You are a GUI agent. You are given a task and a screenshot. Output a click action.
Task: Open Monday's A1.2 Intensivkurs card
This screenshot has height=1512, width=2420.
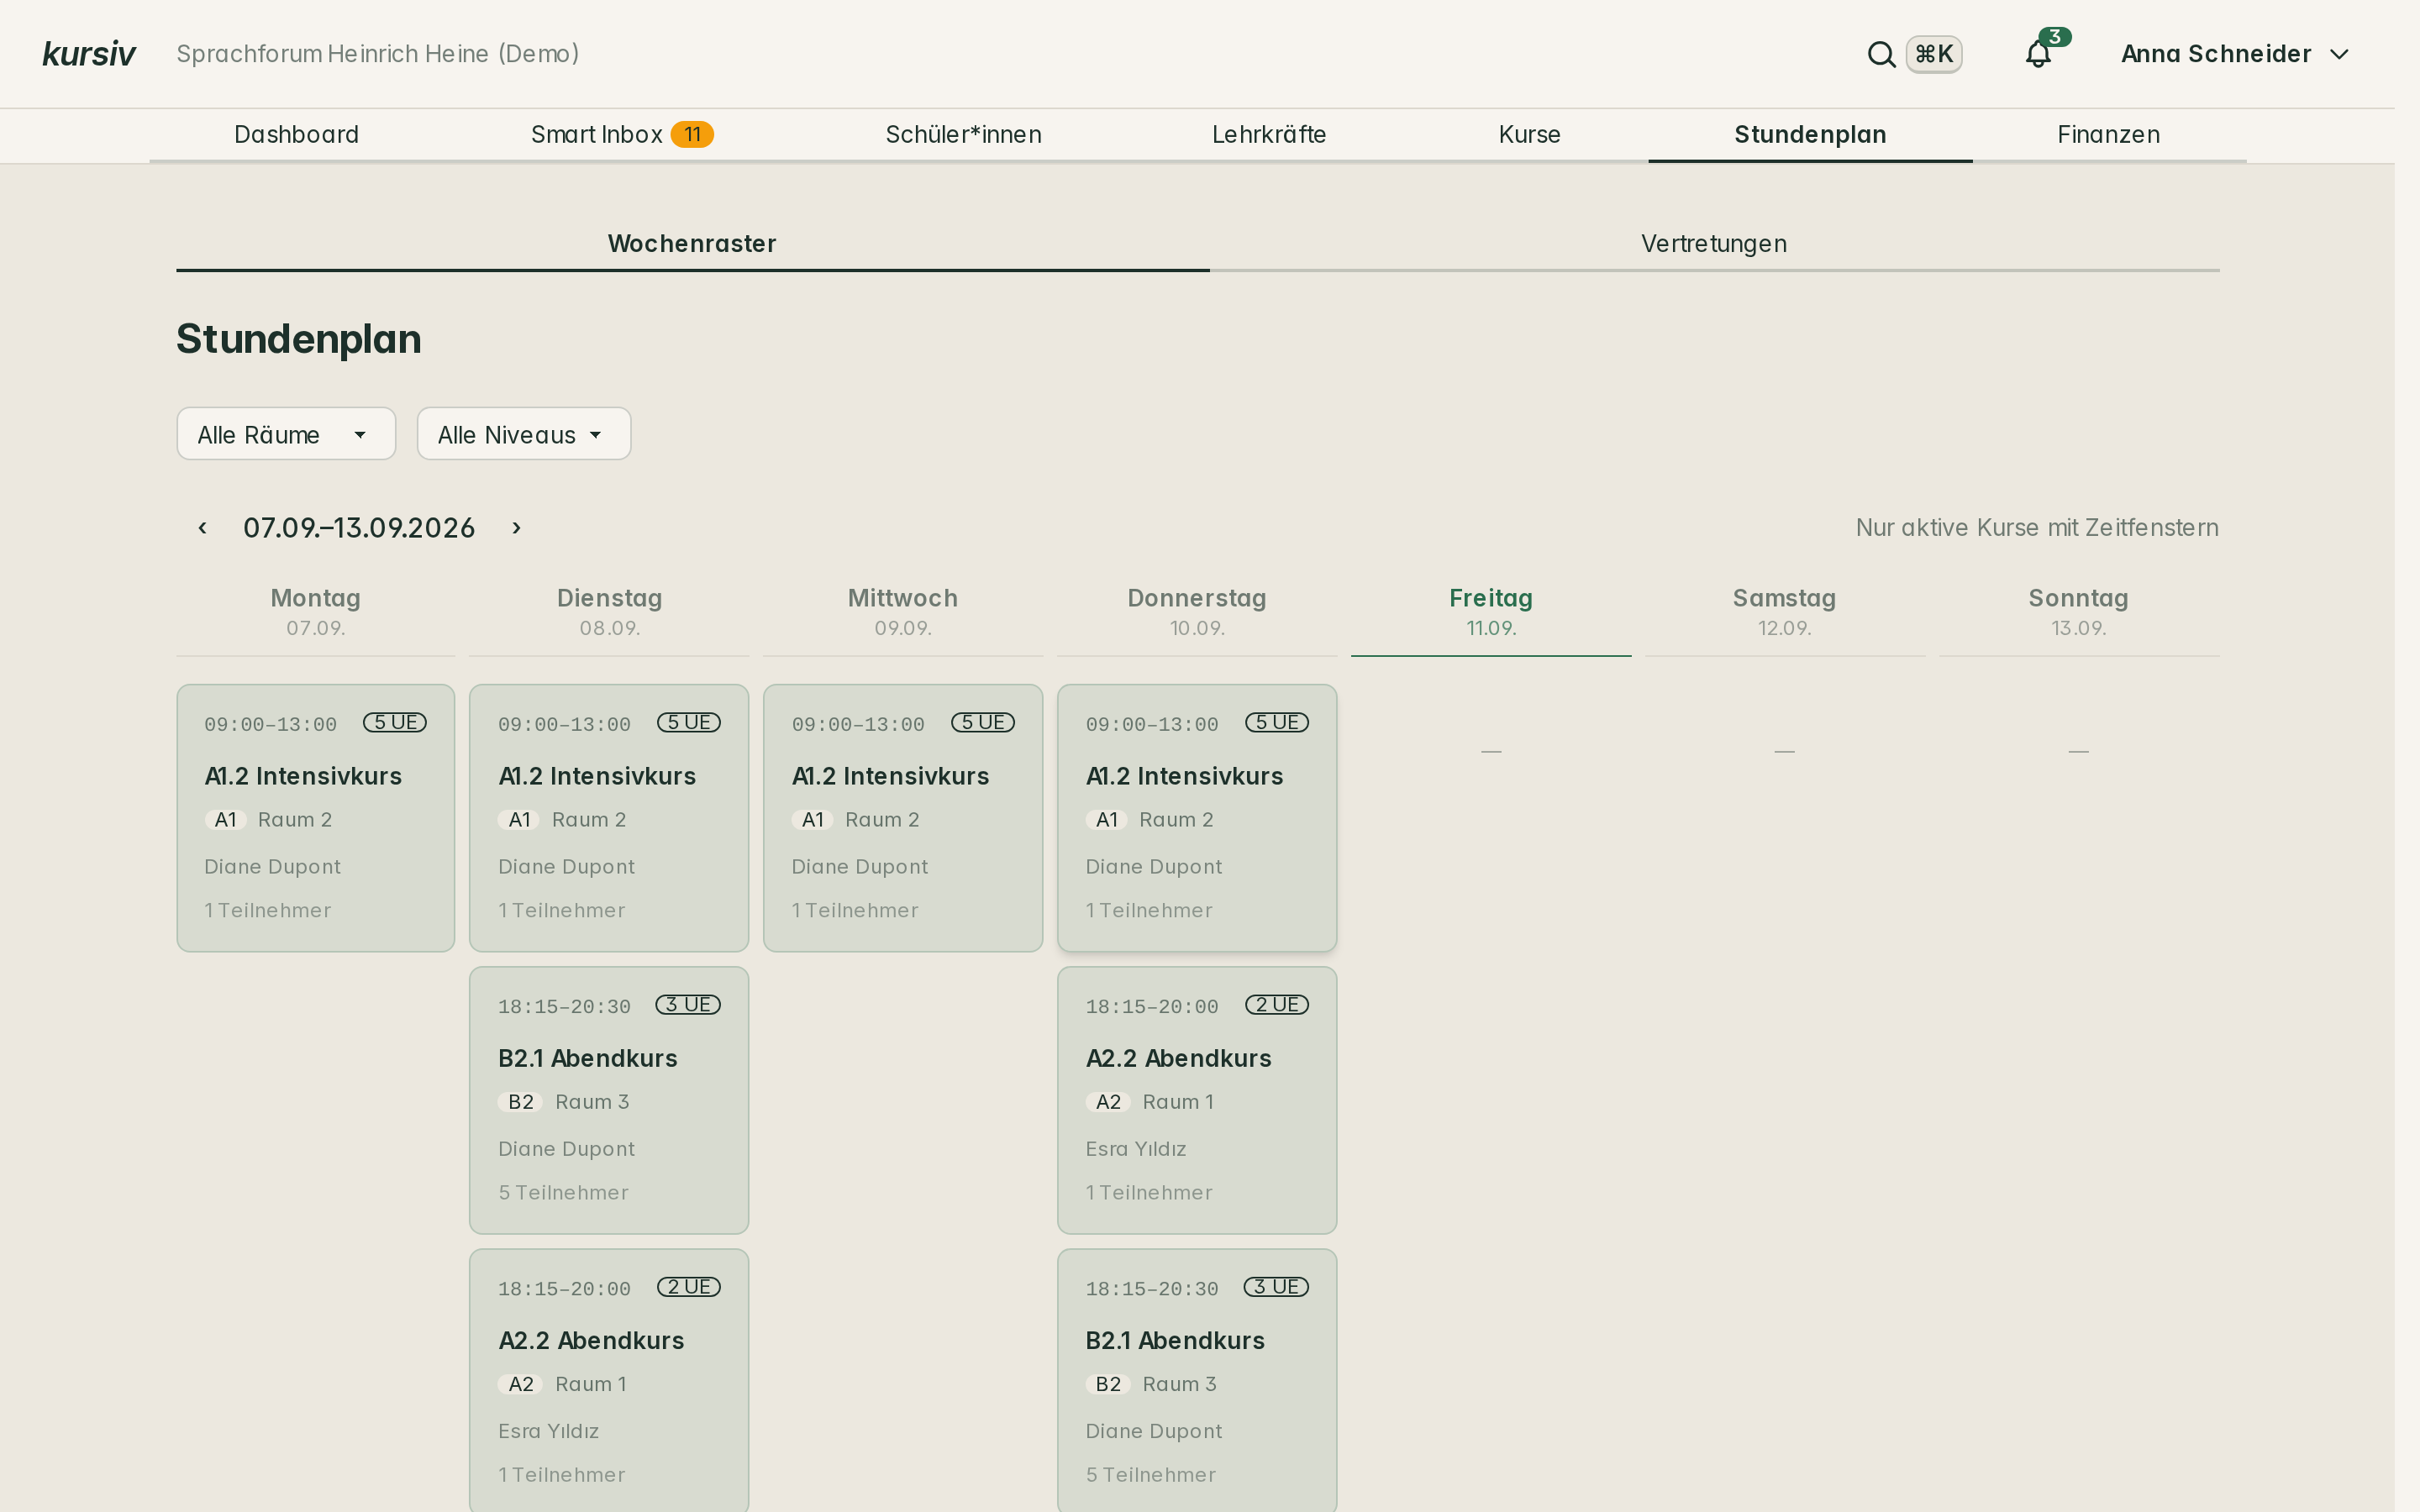[316, 818]
